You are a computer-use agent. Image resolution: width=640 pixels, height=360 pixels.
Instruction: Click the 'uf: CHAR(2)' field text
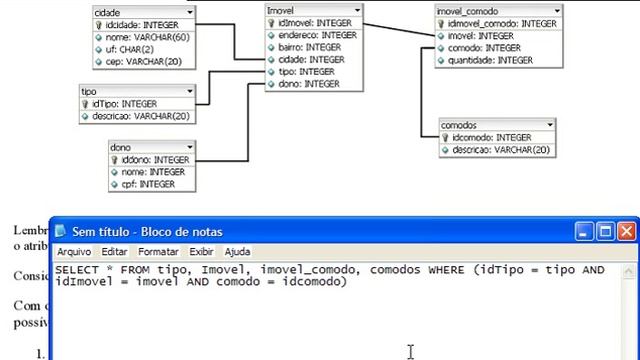130,50
